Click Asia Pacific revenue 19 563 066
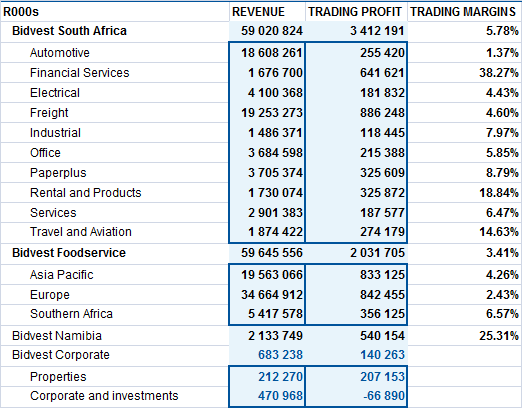This screenshot has width=524, height=411. pos(272,275)
